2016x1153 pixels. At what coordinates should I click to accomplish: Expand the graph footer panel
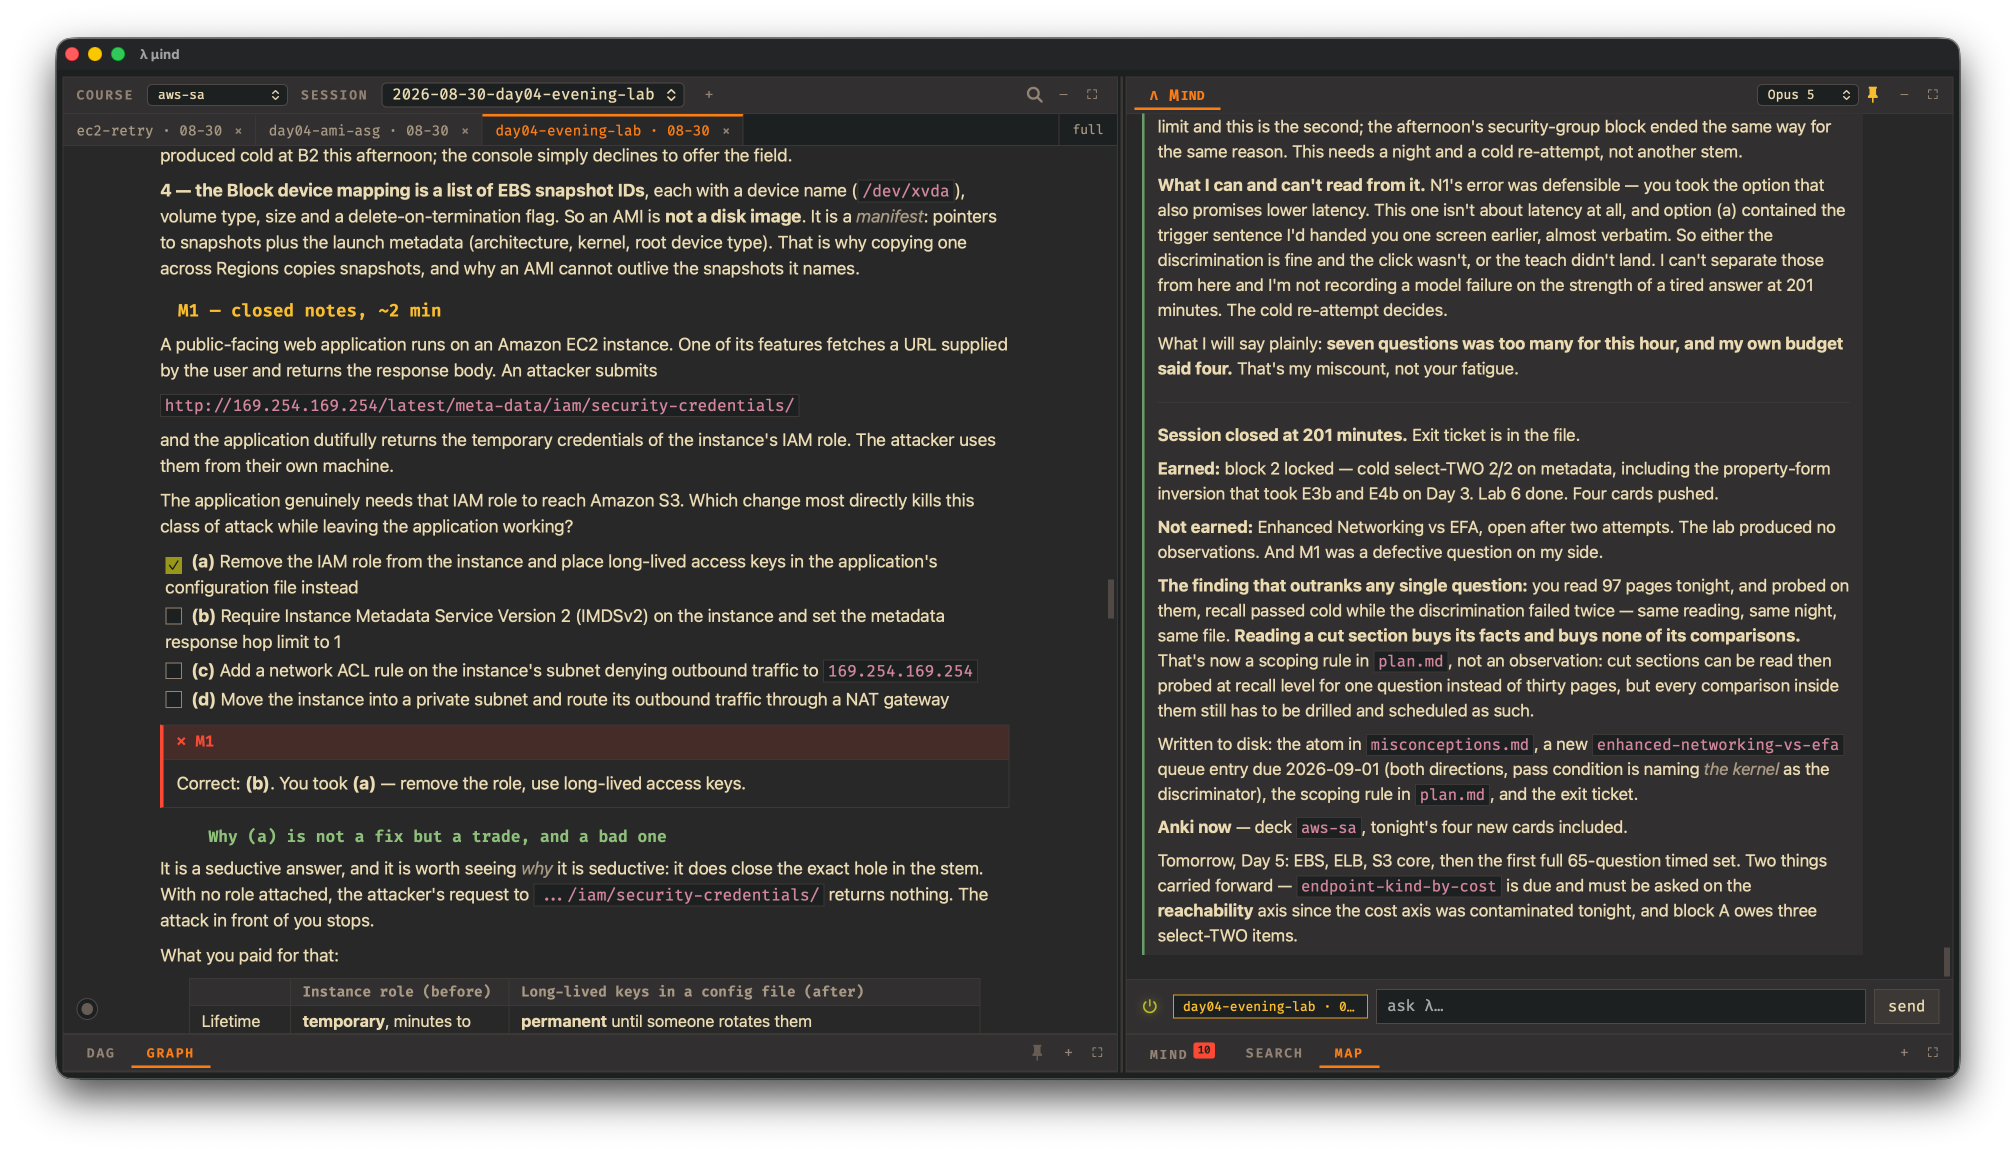tap(1097, 1052)
